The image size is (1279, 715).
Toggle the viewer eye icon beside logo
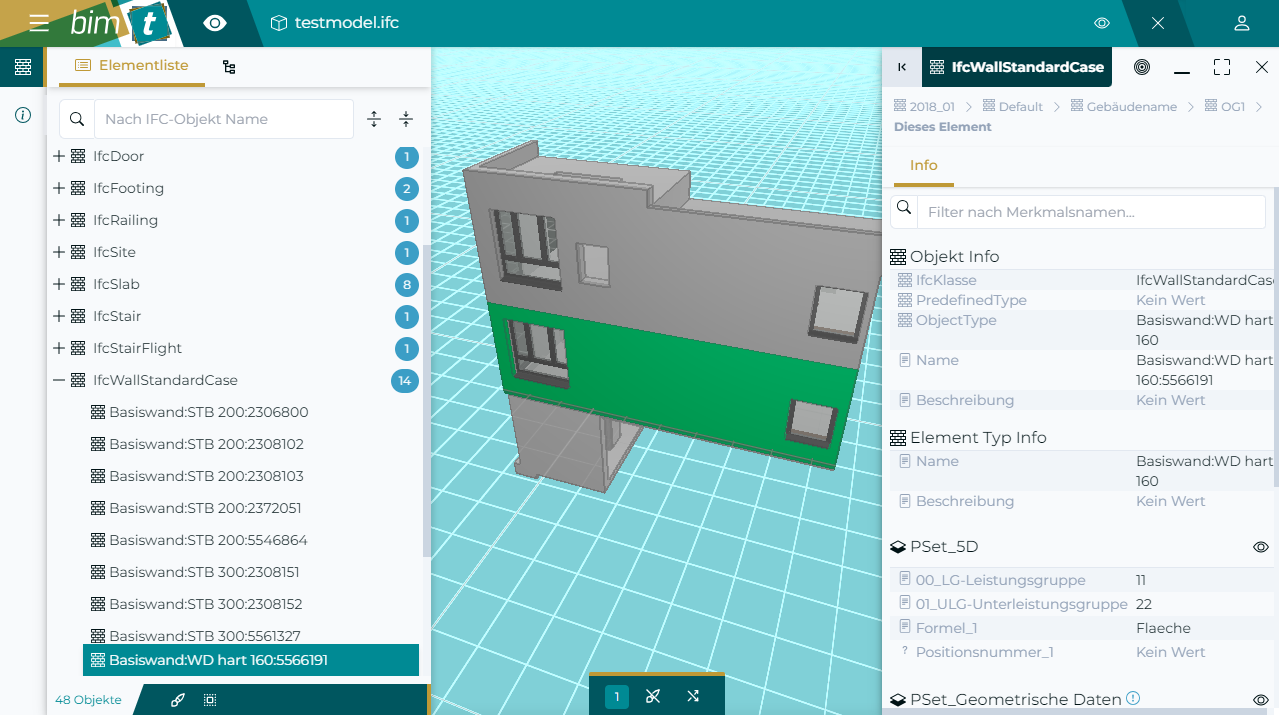pos(215,23)
